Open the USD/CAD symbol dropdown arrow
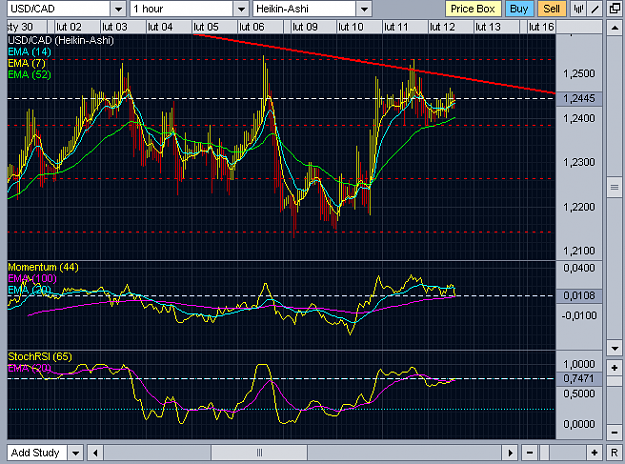The height and width of the screenshot is (464, 625). [118, 9]
